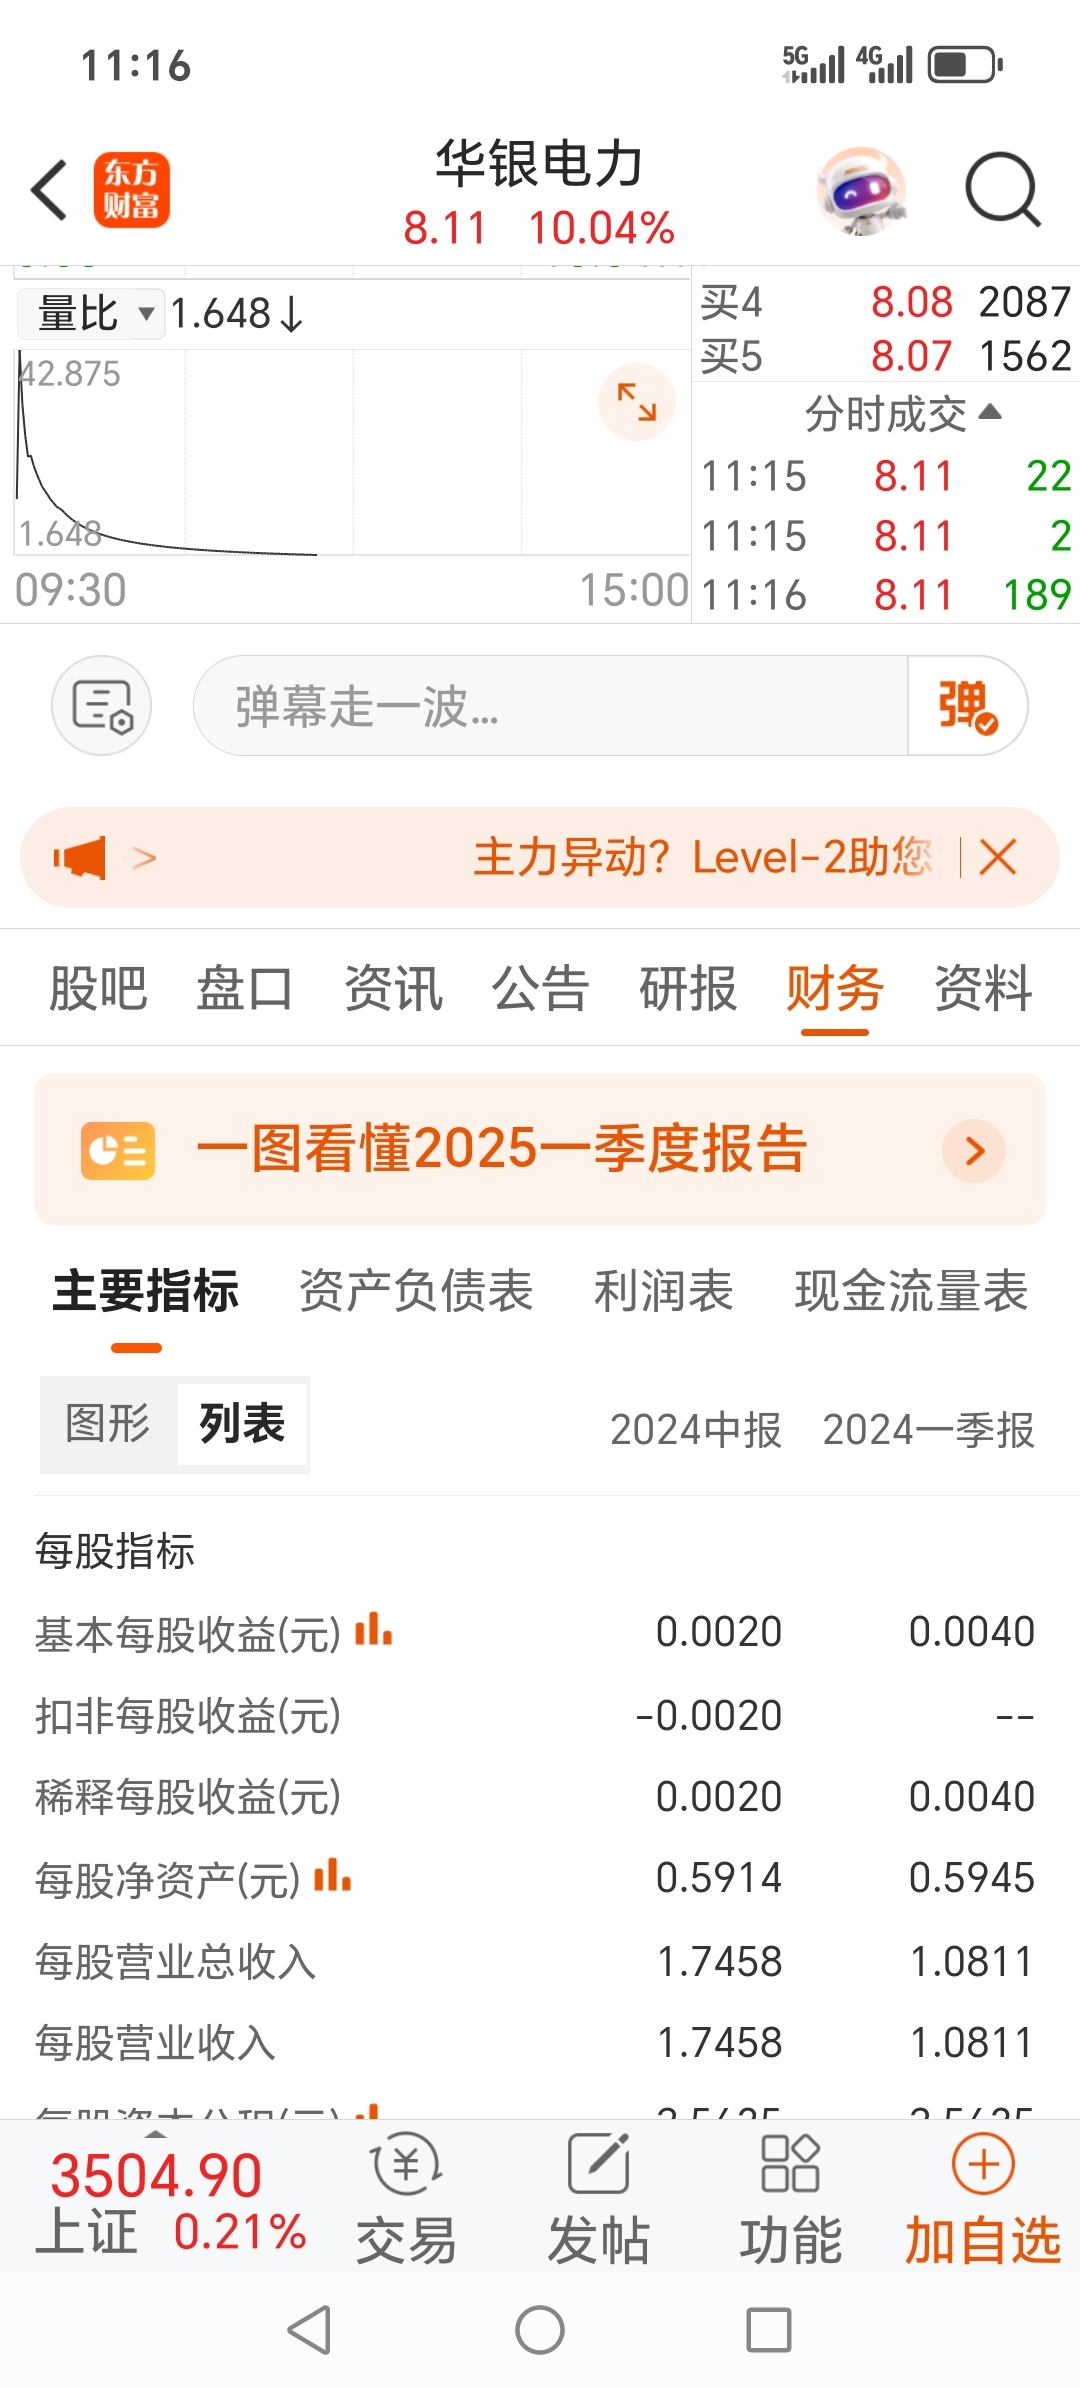Tap 加自选 add to watchlist
This screenshot has width=1080, height=2388.
pyautogui.click(x=983, y=2200)
